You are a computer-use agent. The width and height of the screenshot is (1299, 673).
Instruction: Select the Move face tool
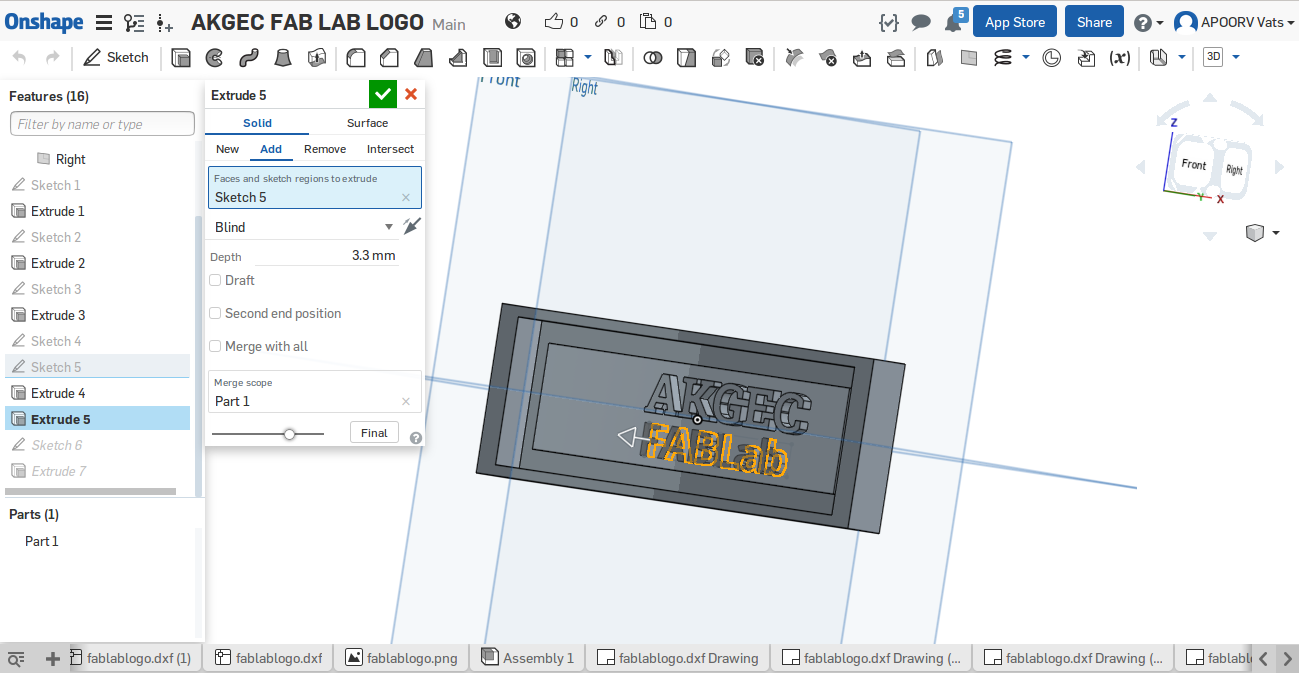coord(862,58)
